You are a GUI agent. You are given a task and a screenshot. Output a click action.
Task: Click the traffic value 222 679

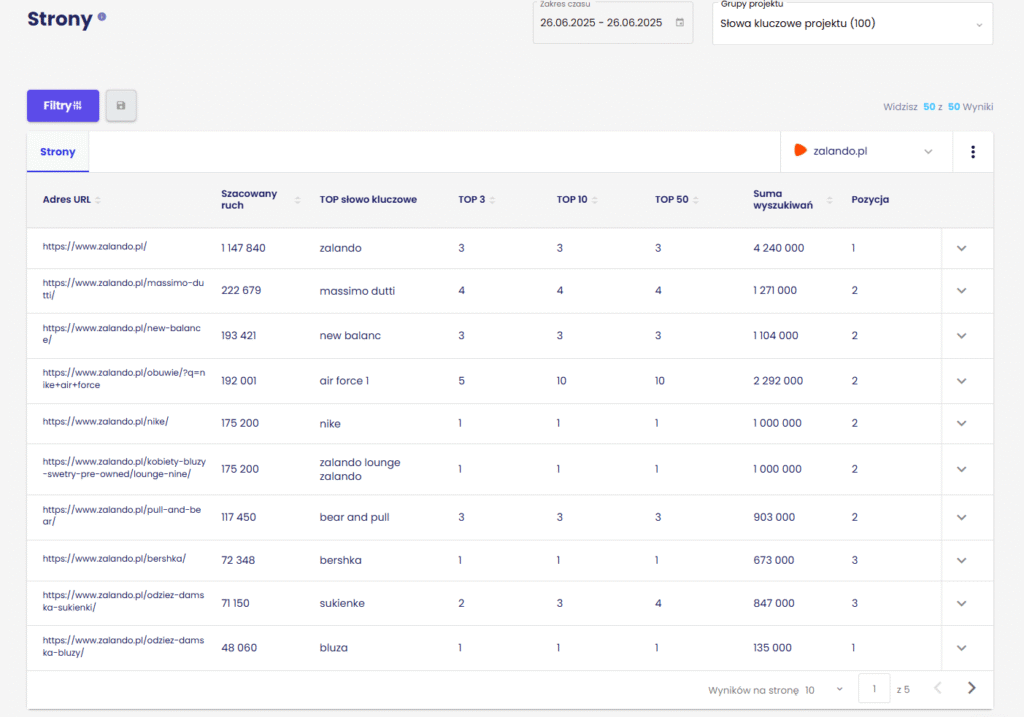click(241, 290)
